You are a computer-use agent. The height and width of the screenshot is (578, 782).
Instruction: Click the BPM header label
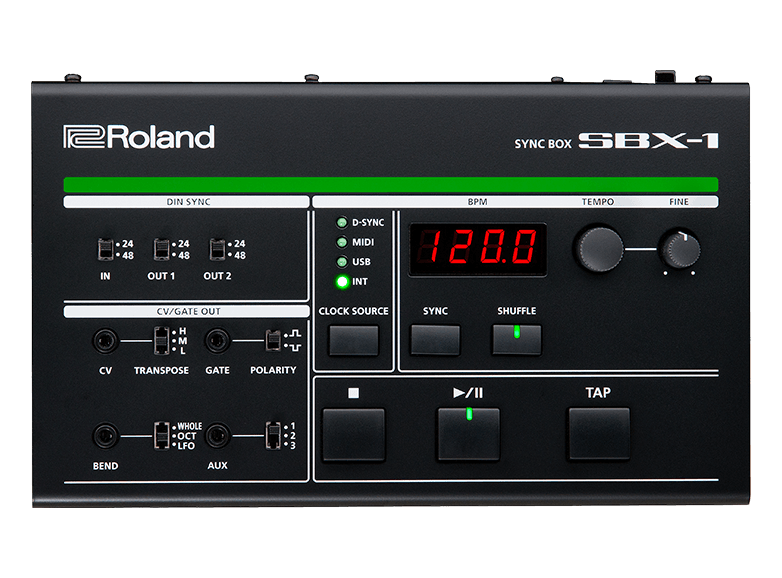coord(477,202)
